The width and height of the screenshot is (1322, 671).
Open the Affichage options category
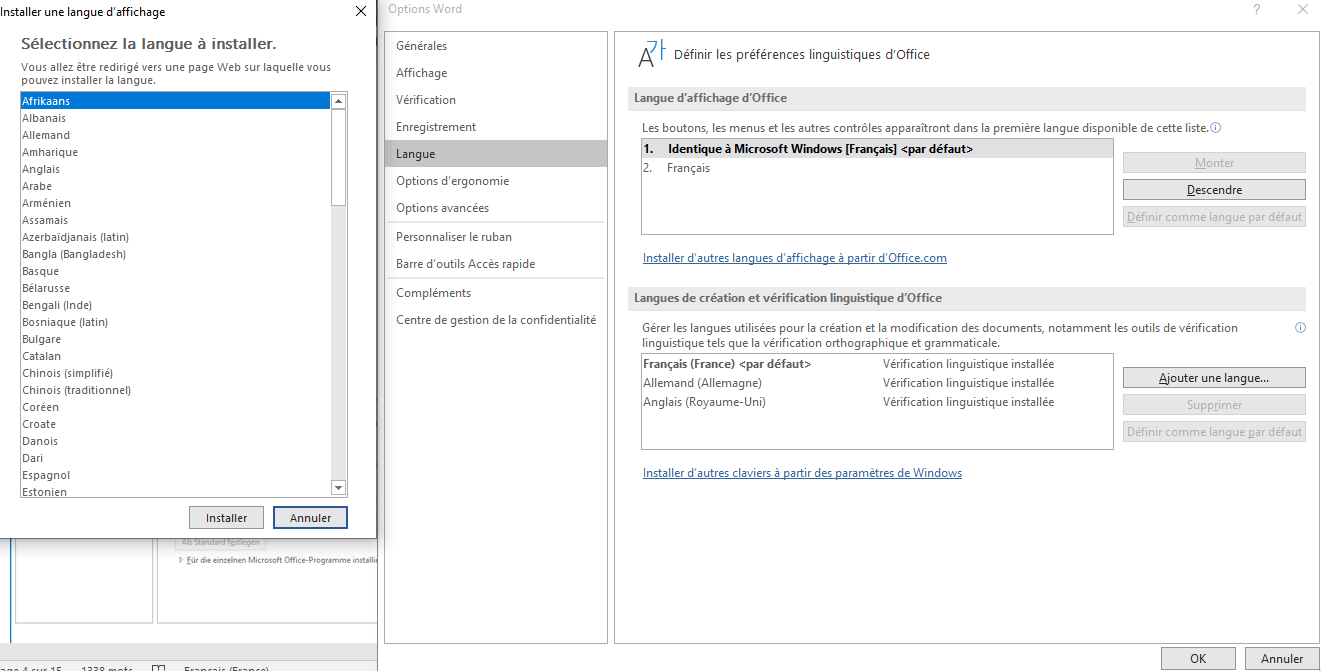tap(495, 73)
